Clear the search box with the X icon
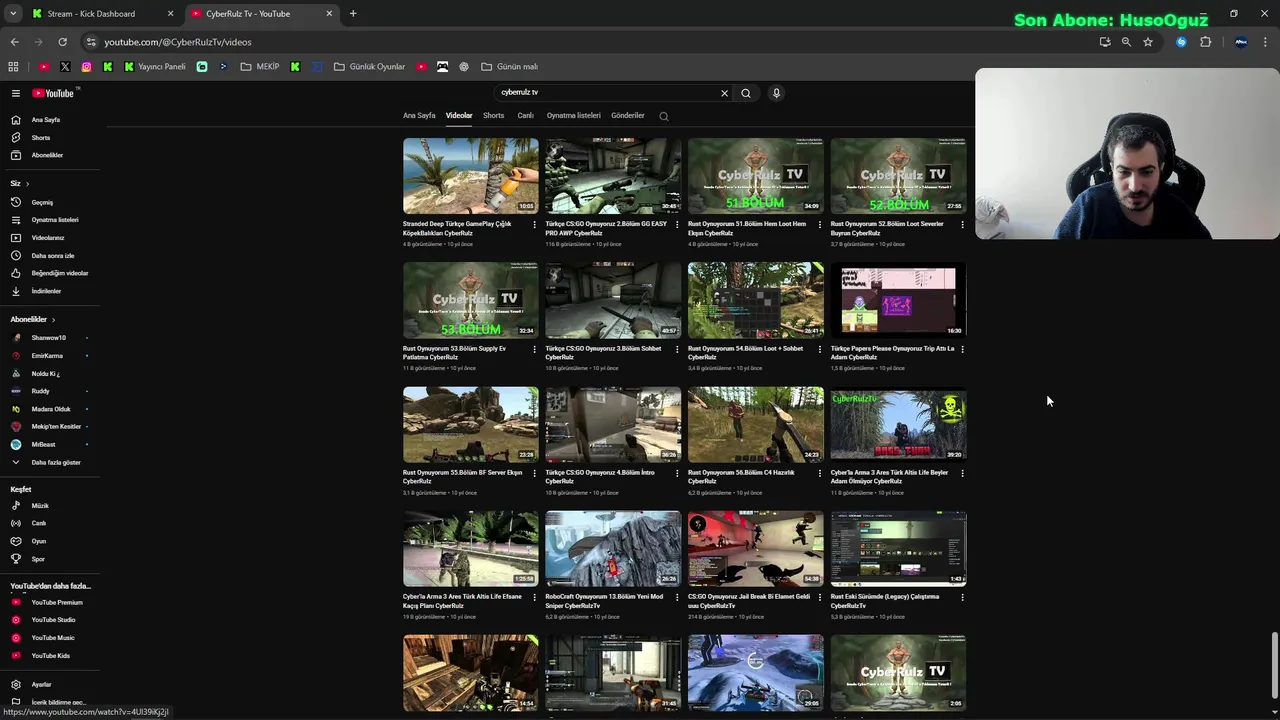Image resolution: width=1280 pixels, height=720 pixels. (x=724, y=93)
